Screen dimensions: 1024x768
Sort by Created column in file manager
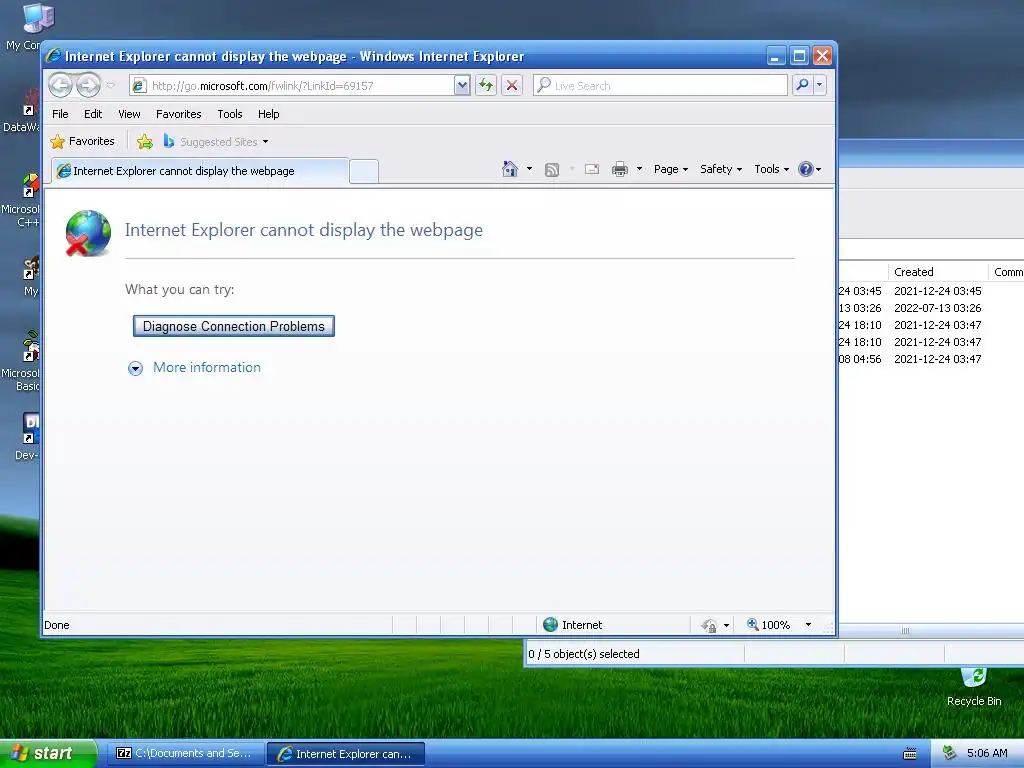click(938, 272)
